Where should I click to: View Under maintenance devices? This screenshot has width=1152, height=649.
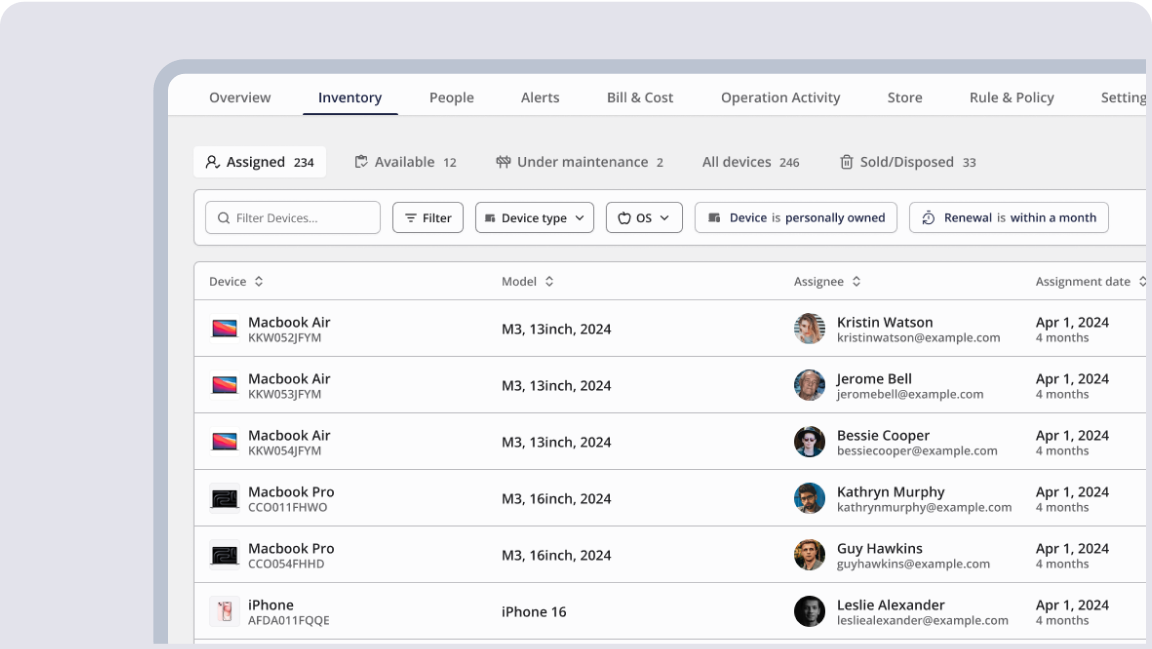tap(579, 162)
